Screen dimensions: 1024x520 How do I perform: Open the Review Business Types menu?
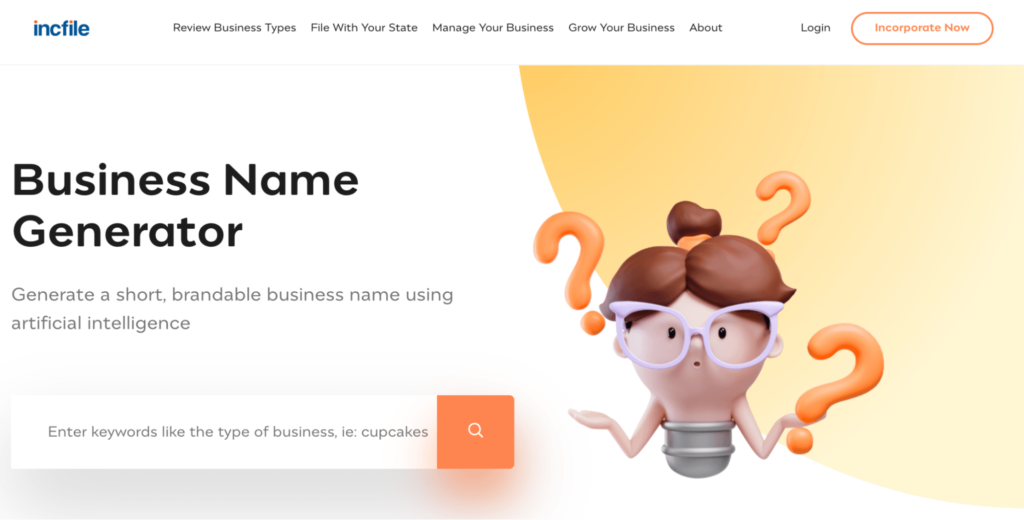(x=234, y=28)
